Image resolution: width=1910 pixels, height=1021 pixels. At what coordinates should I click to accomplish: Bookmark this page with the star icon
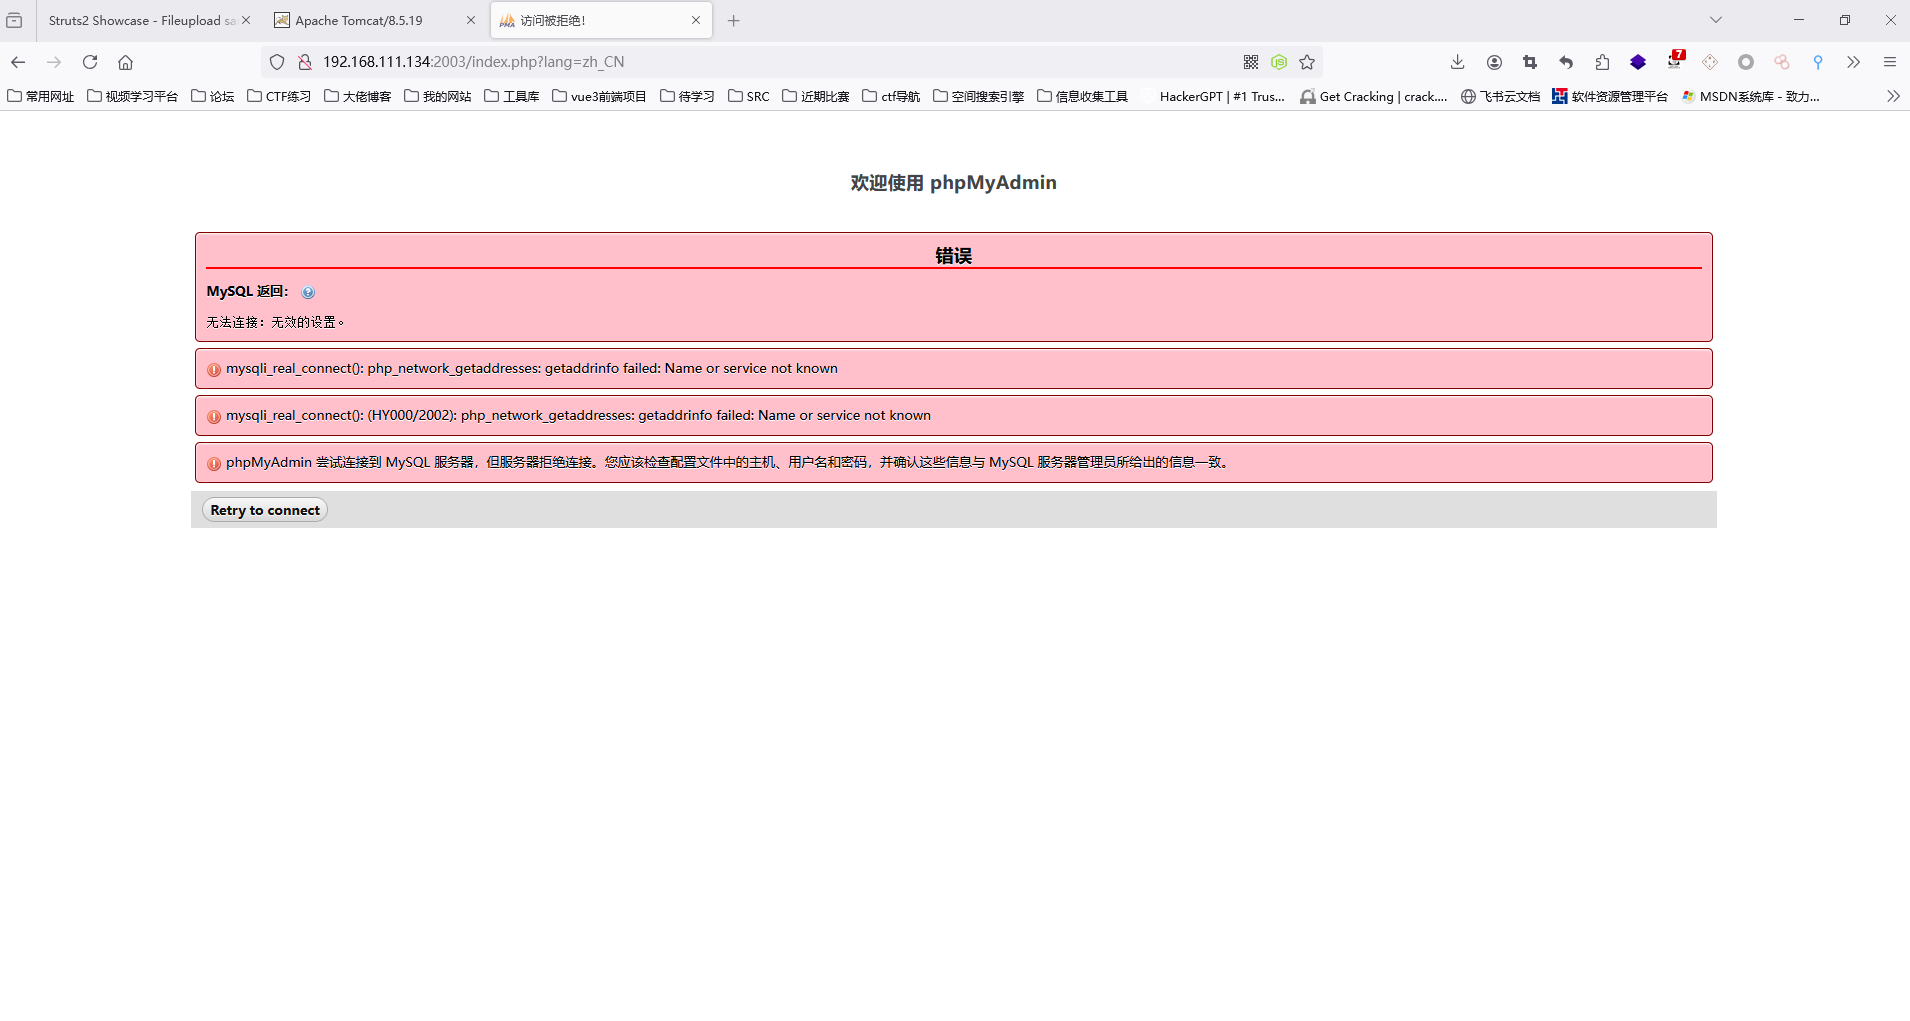(1306, 62)
